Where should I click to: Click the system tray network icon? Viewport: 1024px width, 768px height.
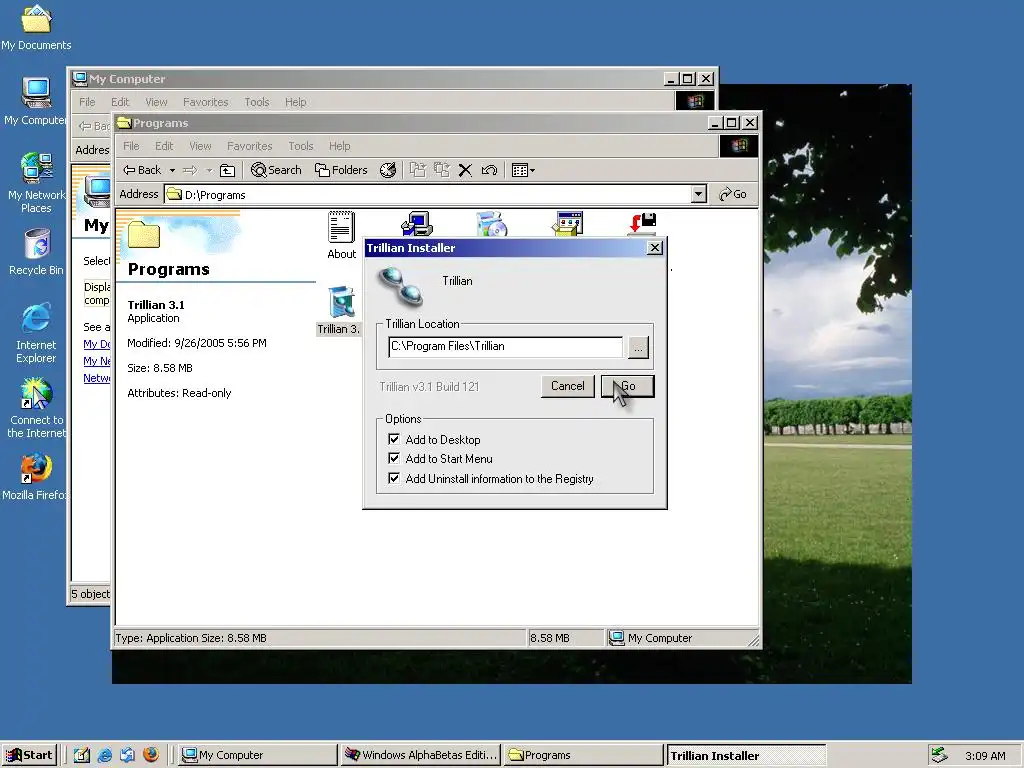(x=939, y=755)
